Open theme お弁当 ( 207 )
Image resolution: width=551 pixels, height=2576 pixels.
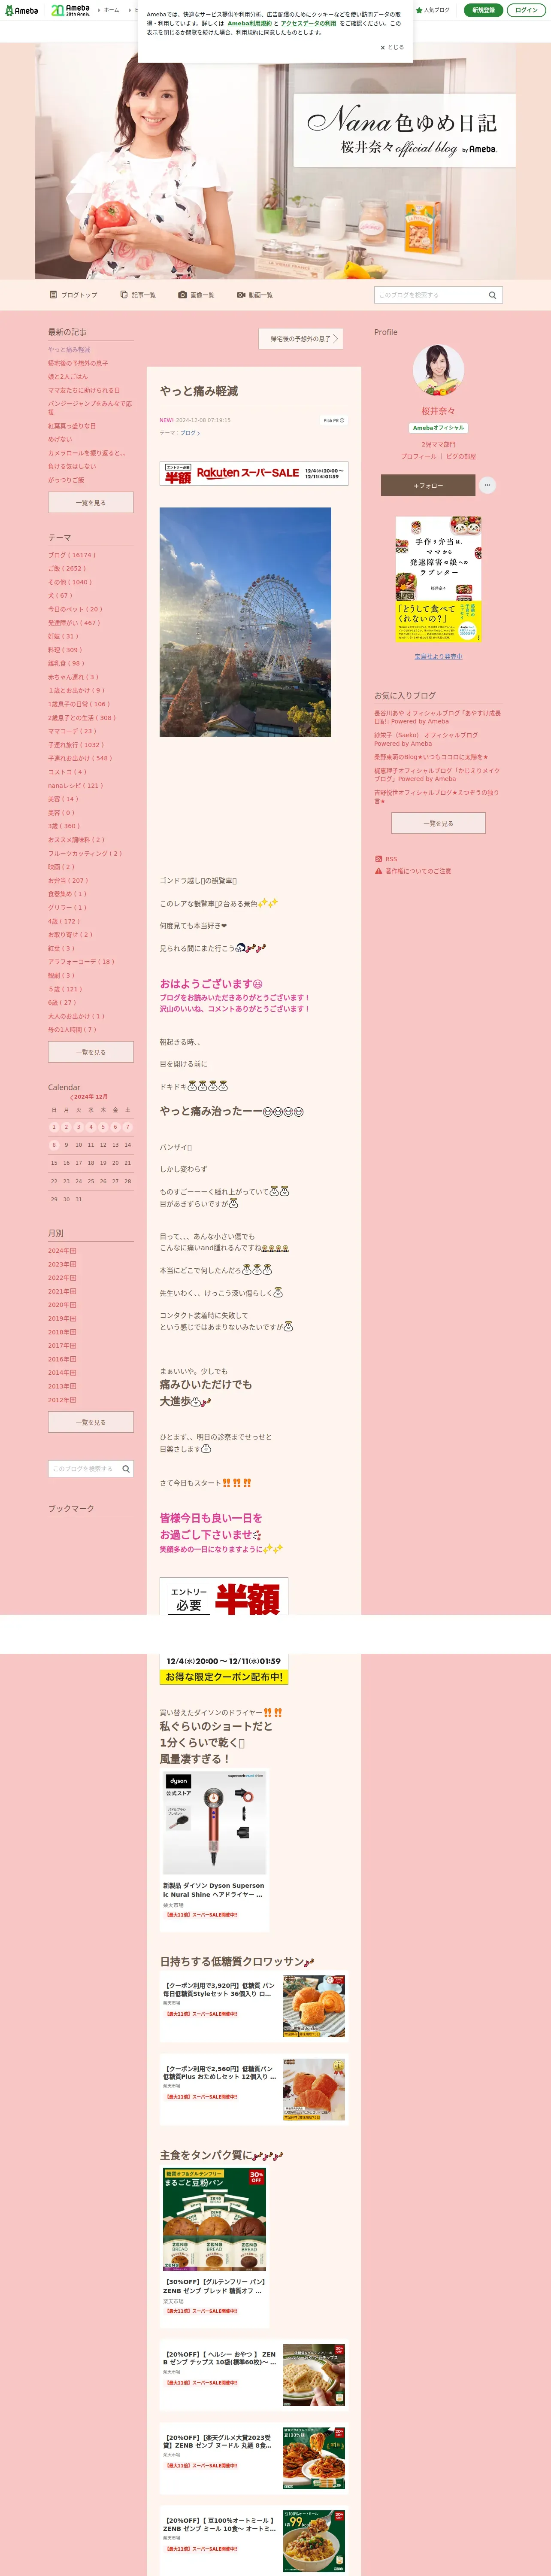(68, 880)
